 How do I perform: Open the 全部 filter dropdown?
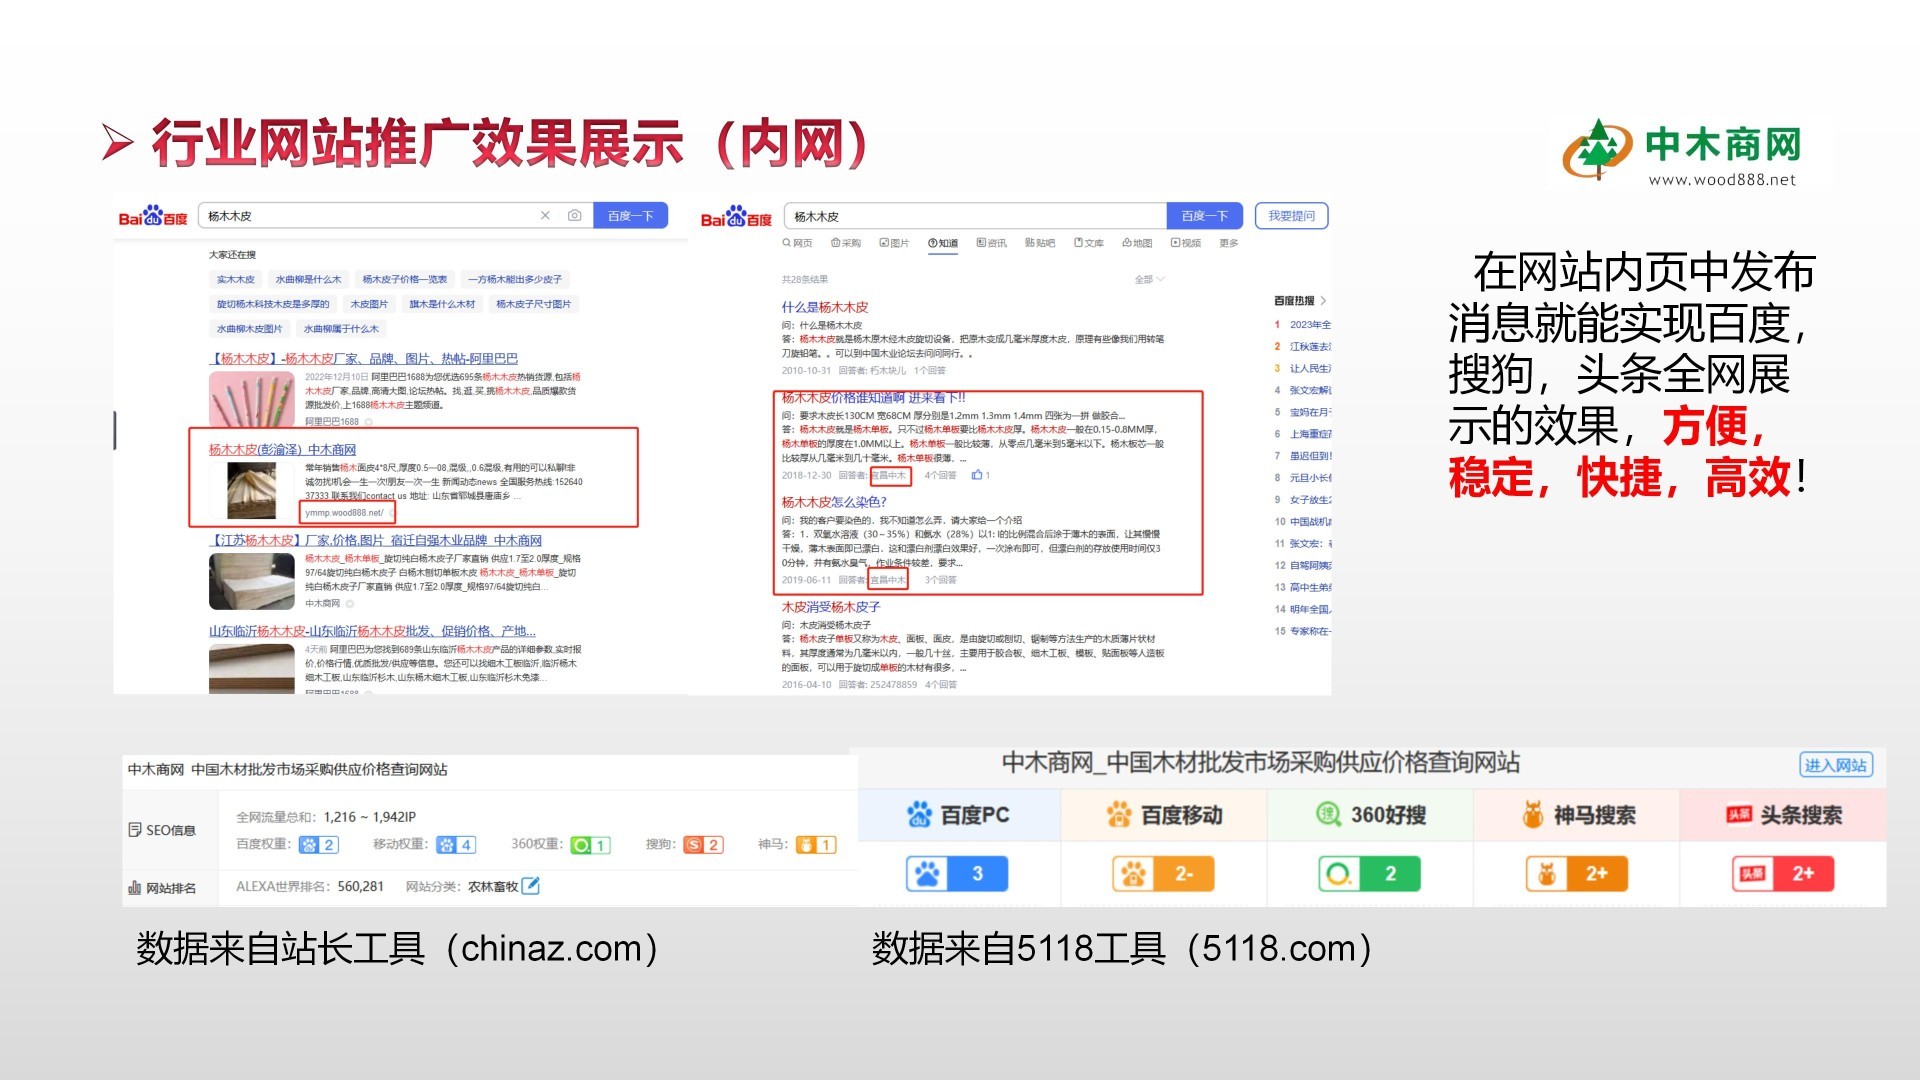pyautogui.click(x=1150, y=280)
